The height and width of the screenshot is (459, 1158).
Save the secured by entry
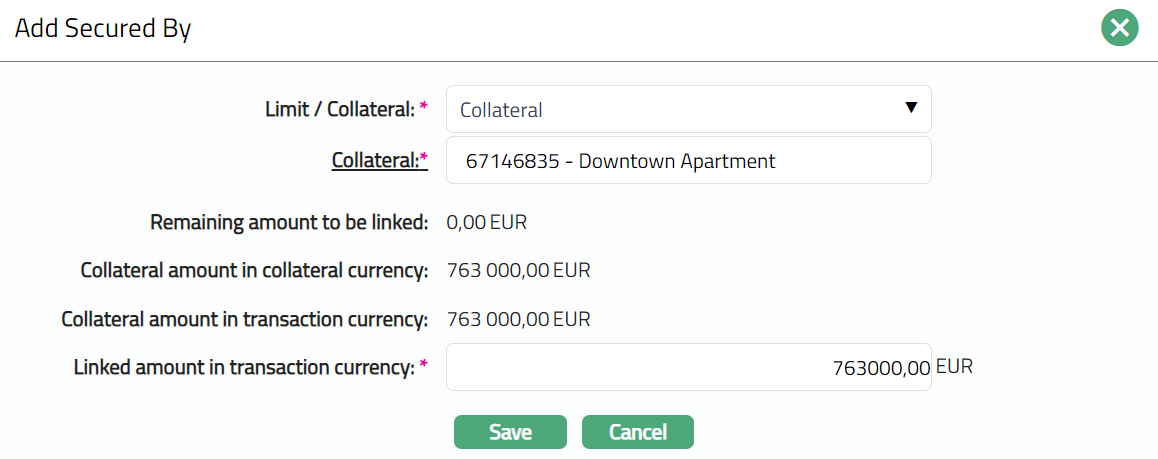[510, 432]
